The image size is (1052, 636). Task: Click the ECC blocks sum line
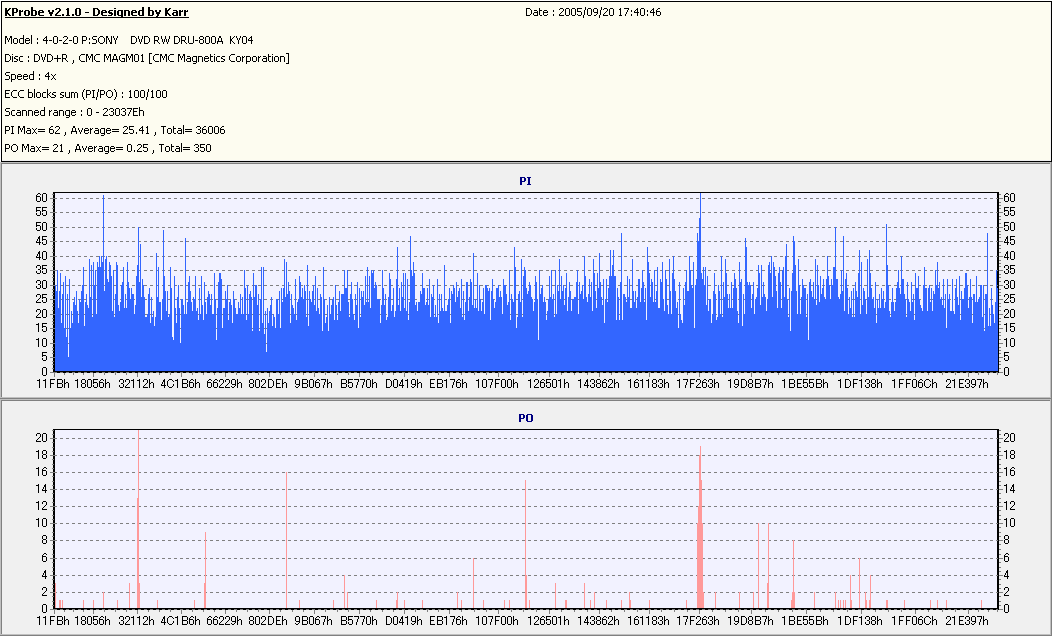[x=86, y=94]
